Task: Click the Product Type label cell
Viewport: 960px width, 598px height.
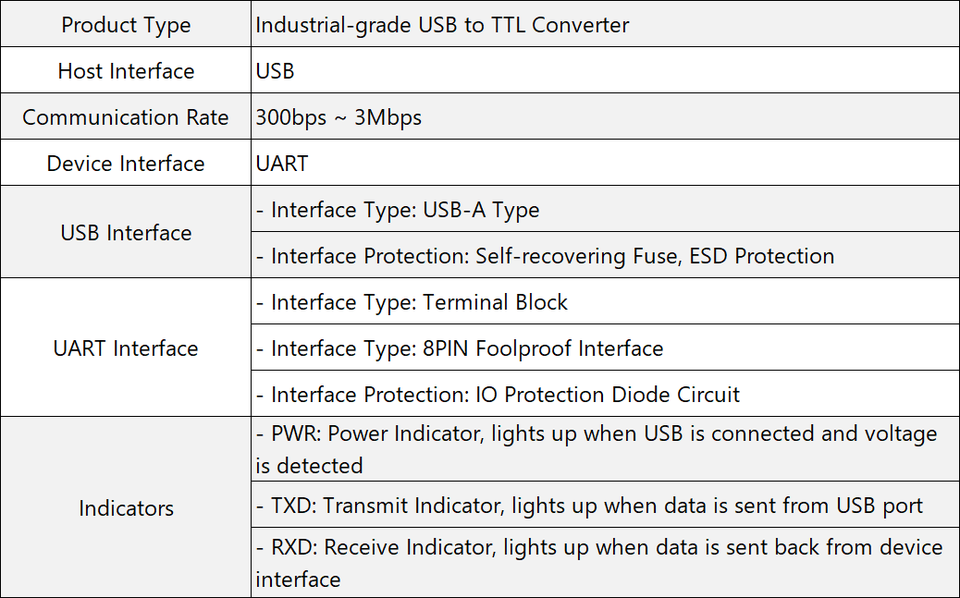Action: (x=126, y=25)
